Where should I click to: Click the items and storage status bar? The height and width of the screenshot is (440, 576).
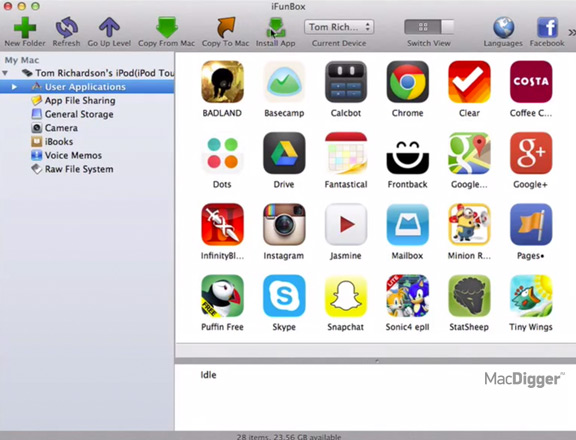pyautogui.click(x=288, y=437)
